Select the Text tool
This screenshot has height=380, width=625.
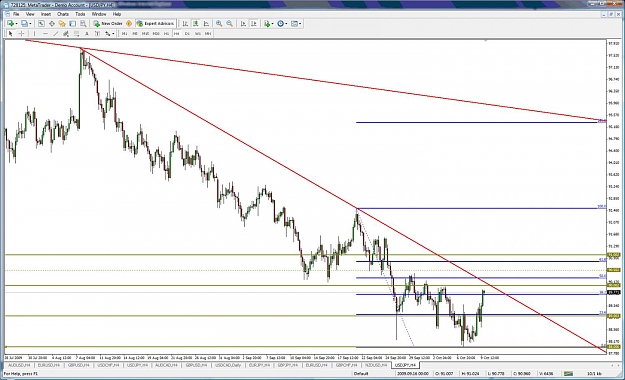87,33
